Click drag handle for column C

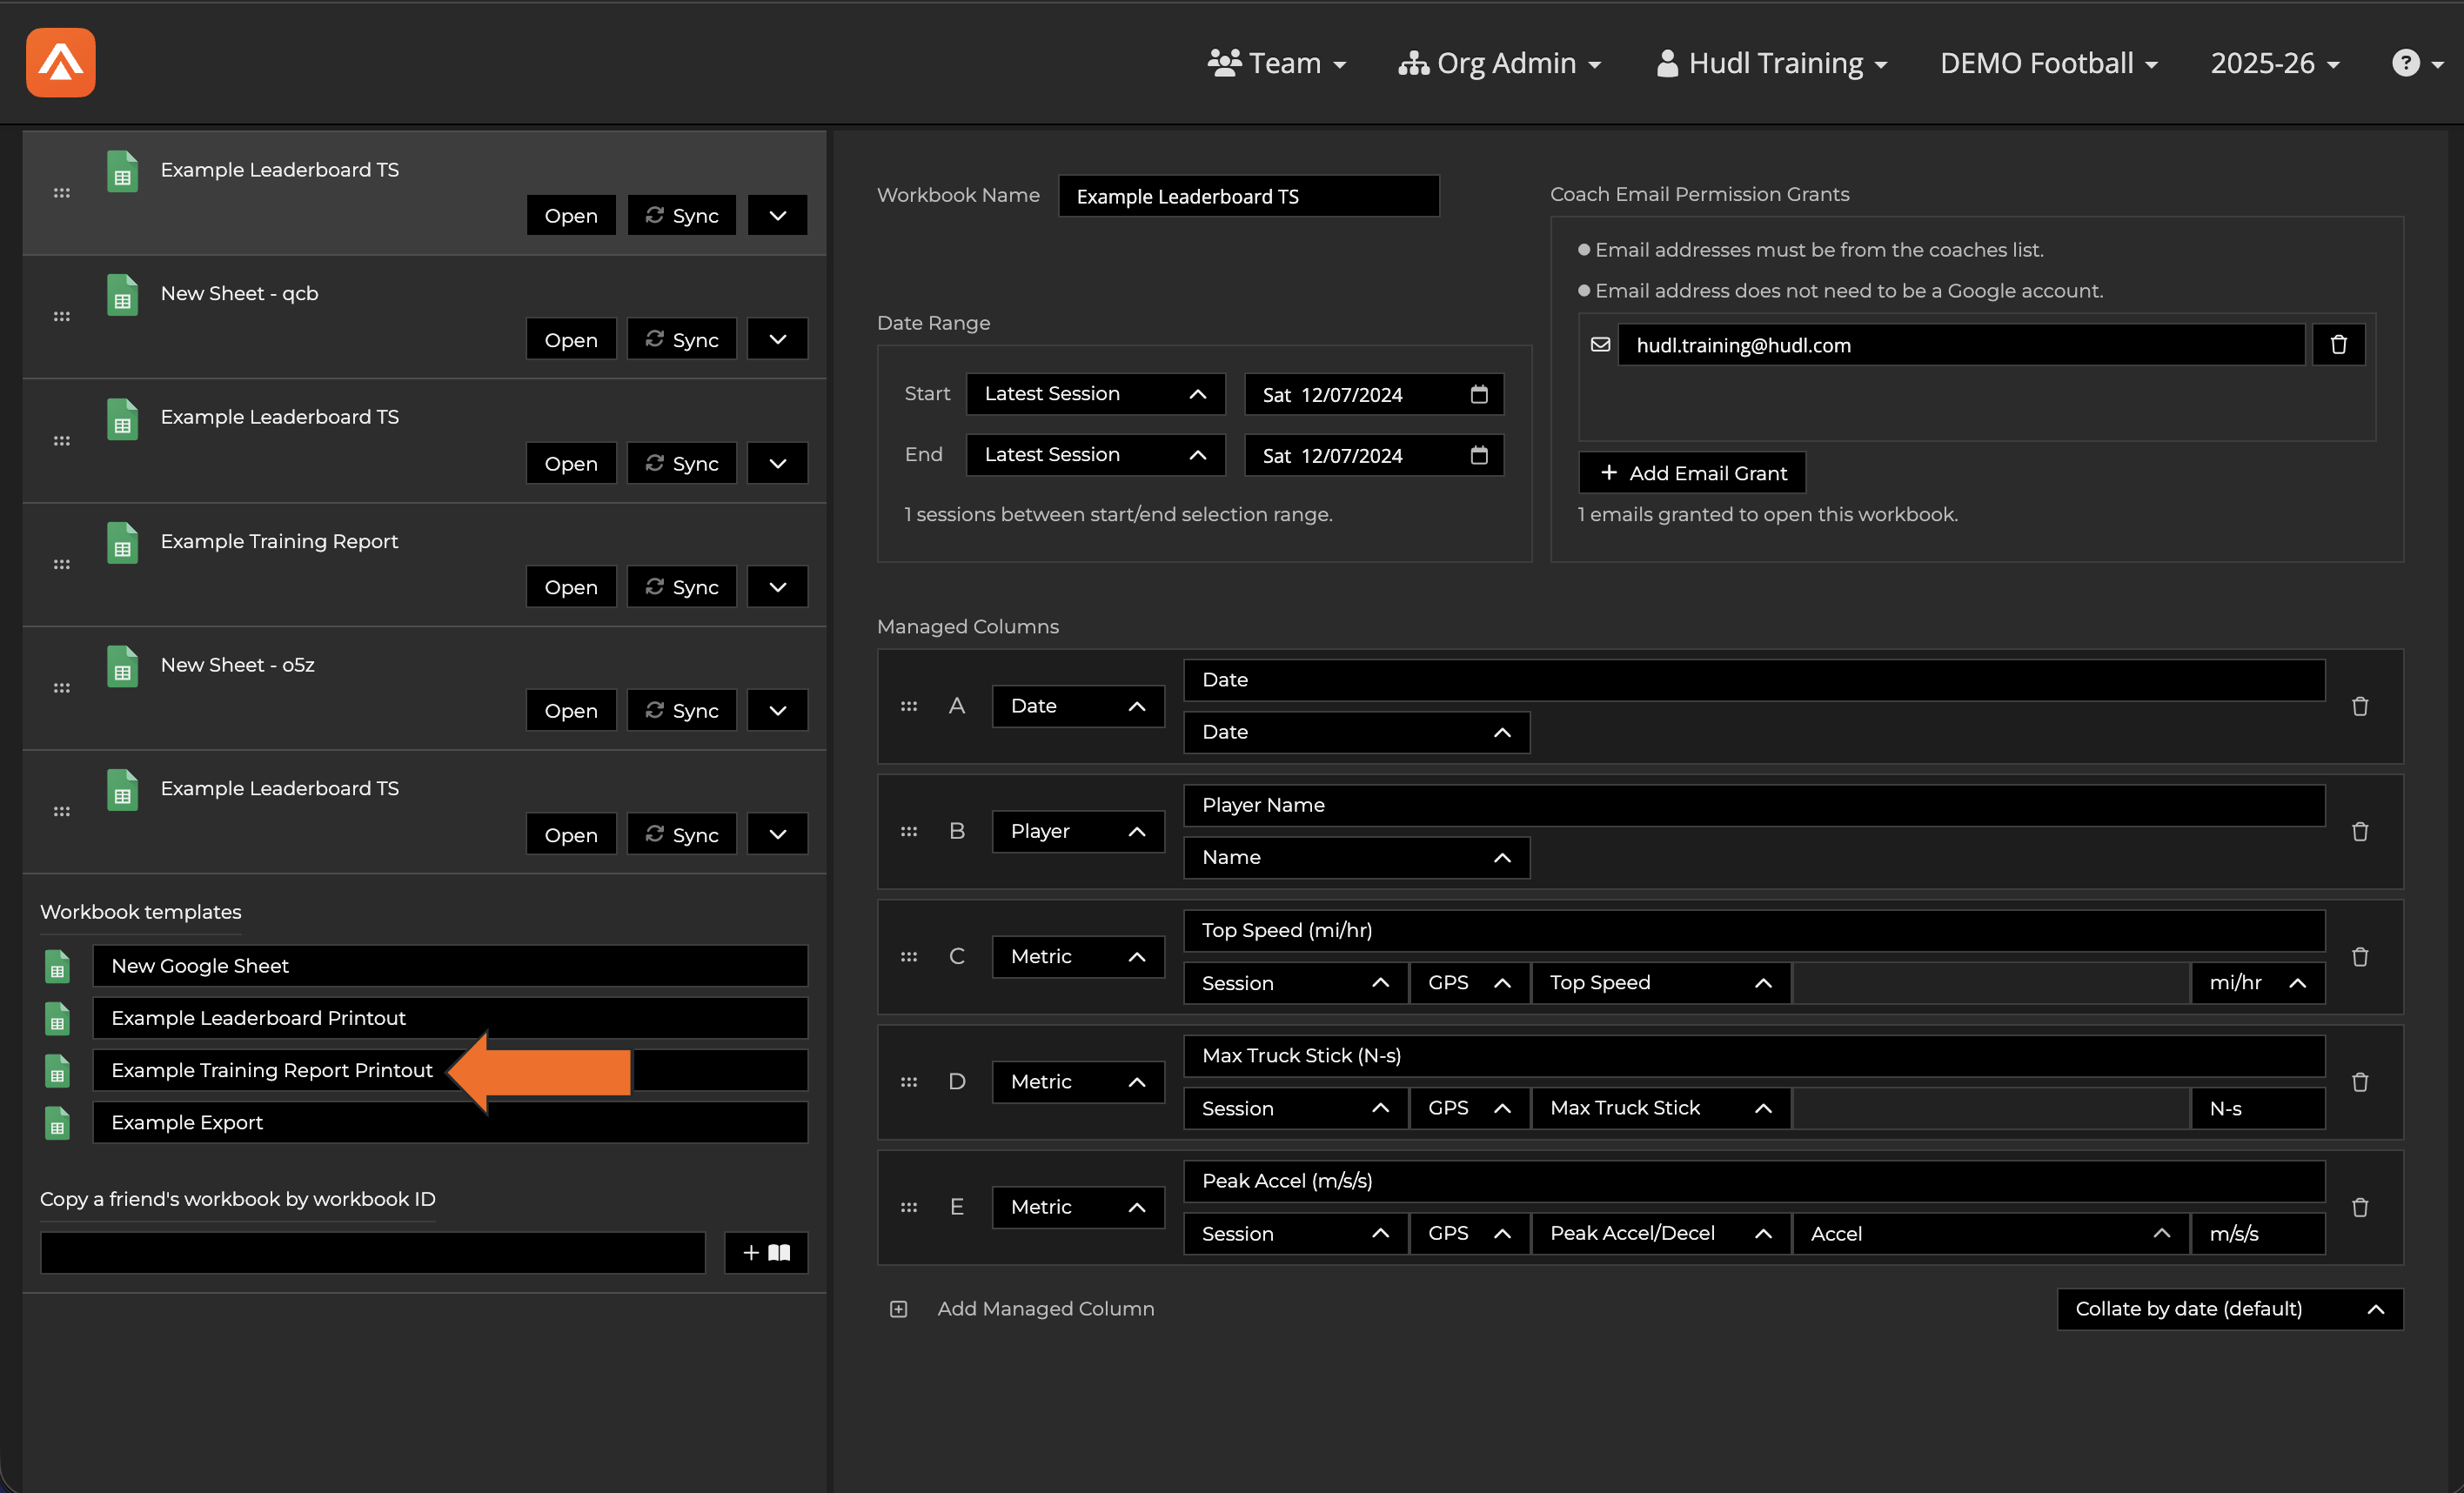pyautogui.click(x=908, y=957)
